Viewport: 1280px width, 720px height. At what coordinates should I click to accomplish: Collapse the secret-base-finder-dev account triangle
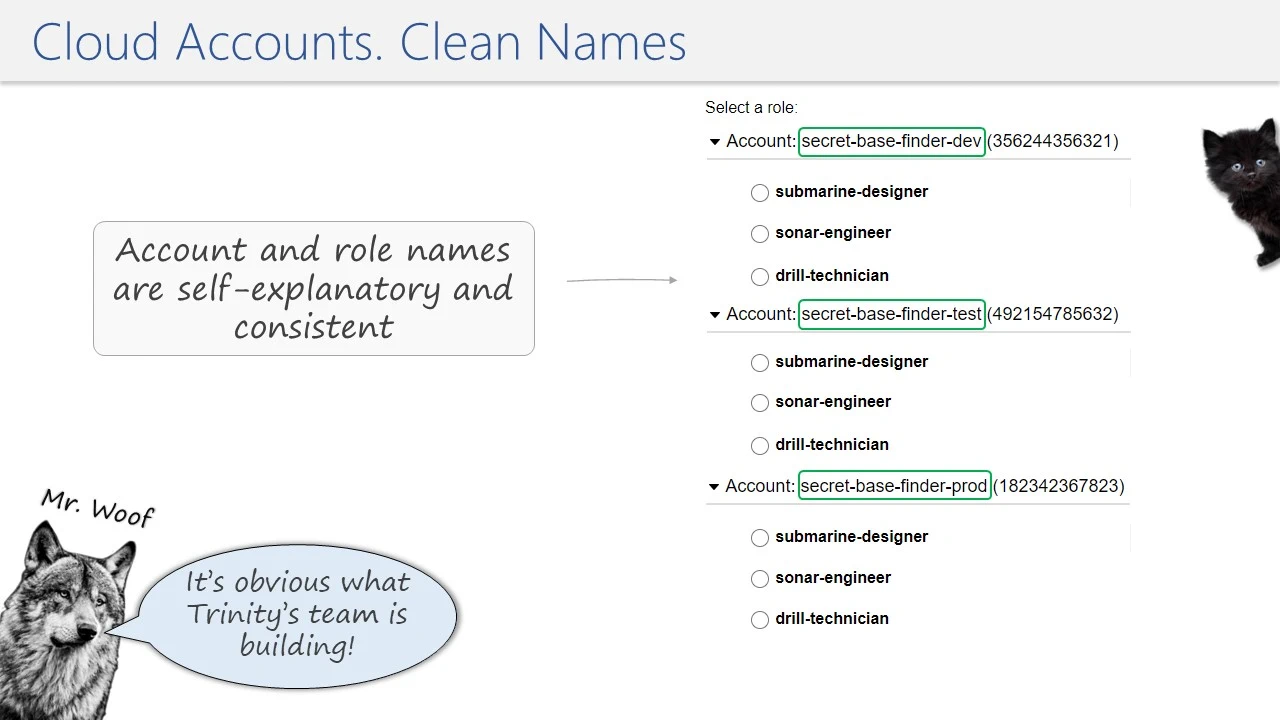coord(714,142)
